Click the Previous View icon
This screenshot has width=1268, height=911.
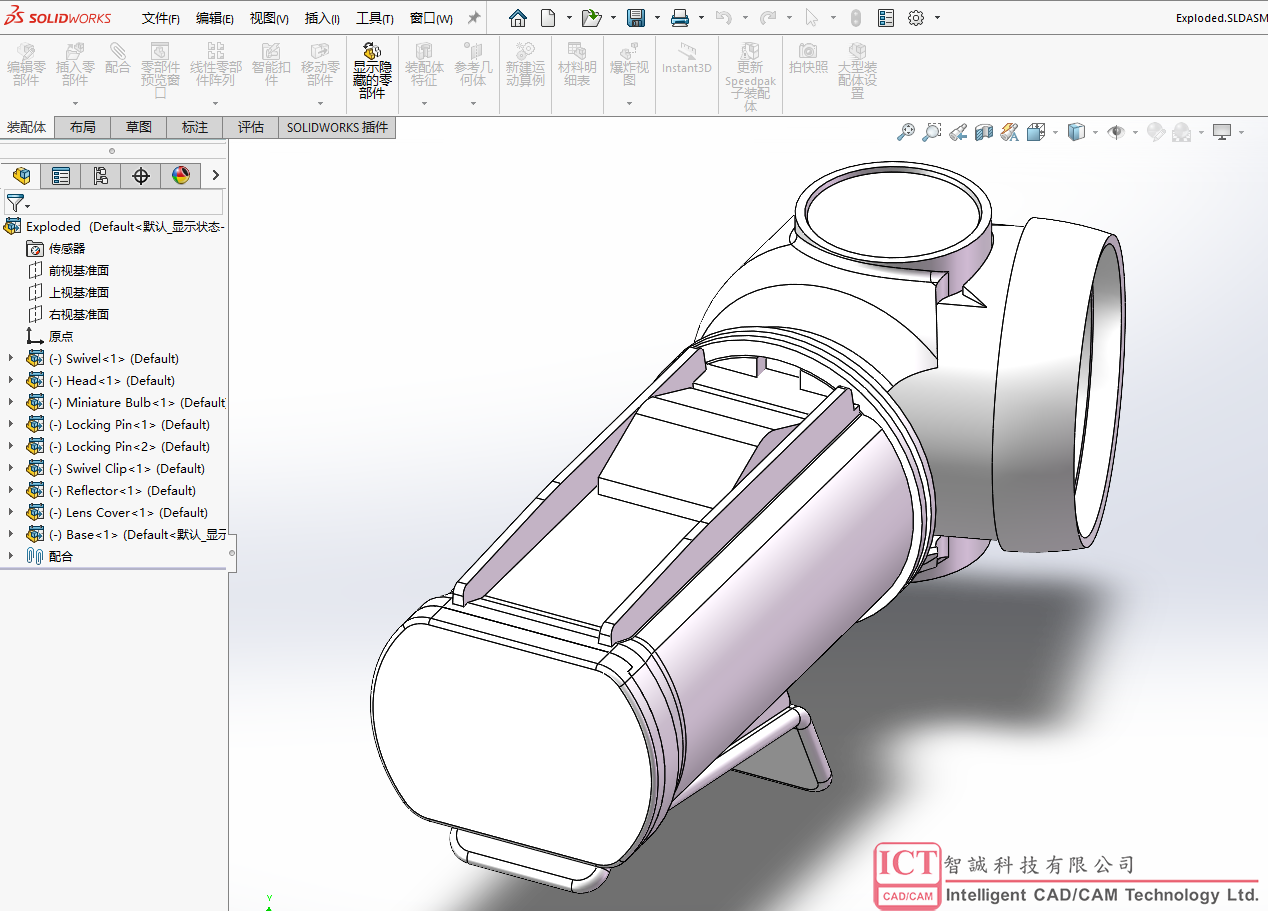tap(958, 132)
